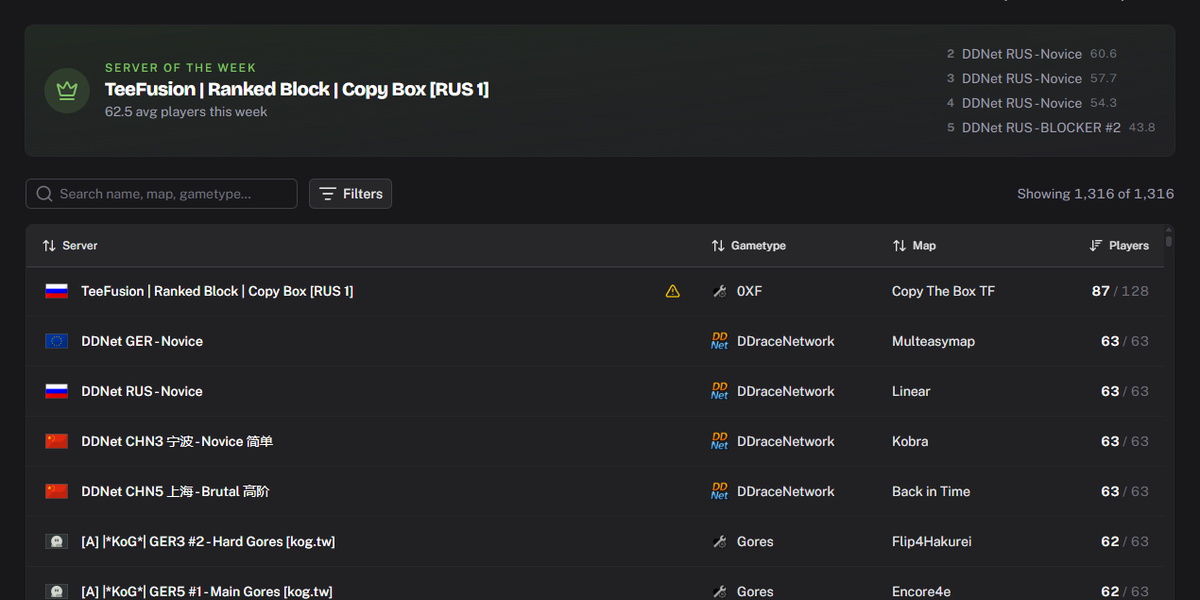The width and height of the screenshot is (1200, 600).
Task: Focus the search name, map, gametype field
Action: pos(161,194)
